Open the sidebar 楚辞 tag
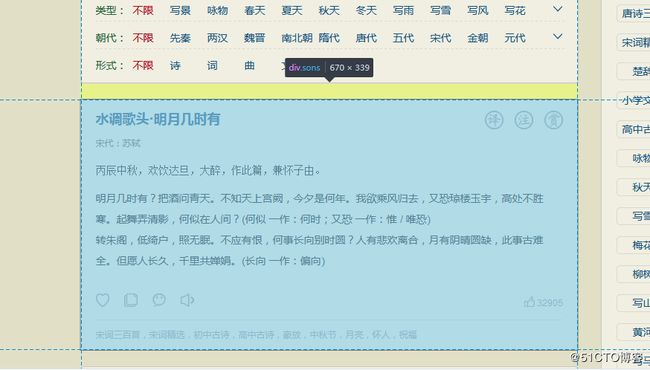Image resolution: width=650 pixels, height=370 pixels. click(x=634, y=71)
